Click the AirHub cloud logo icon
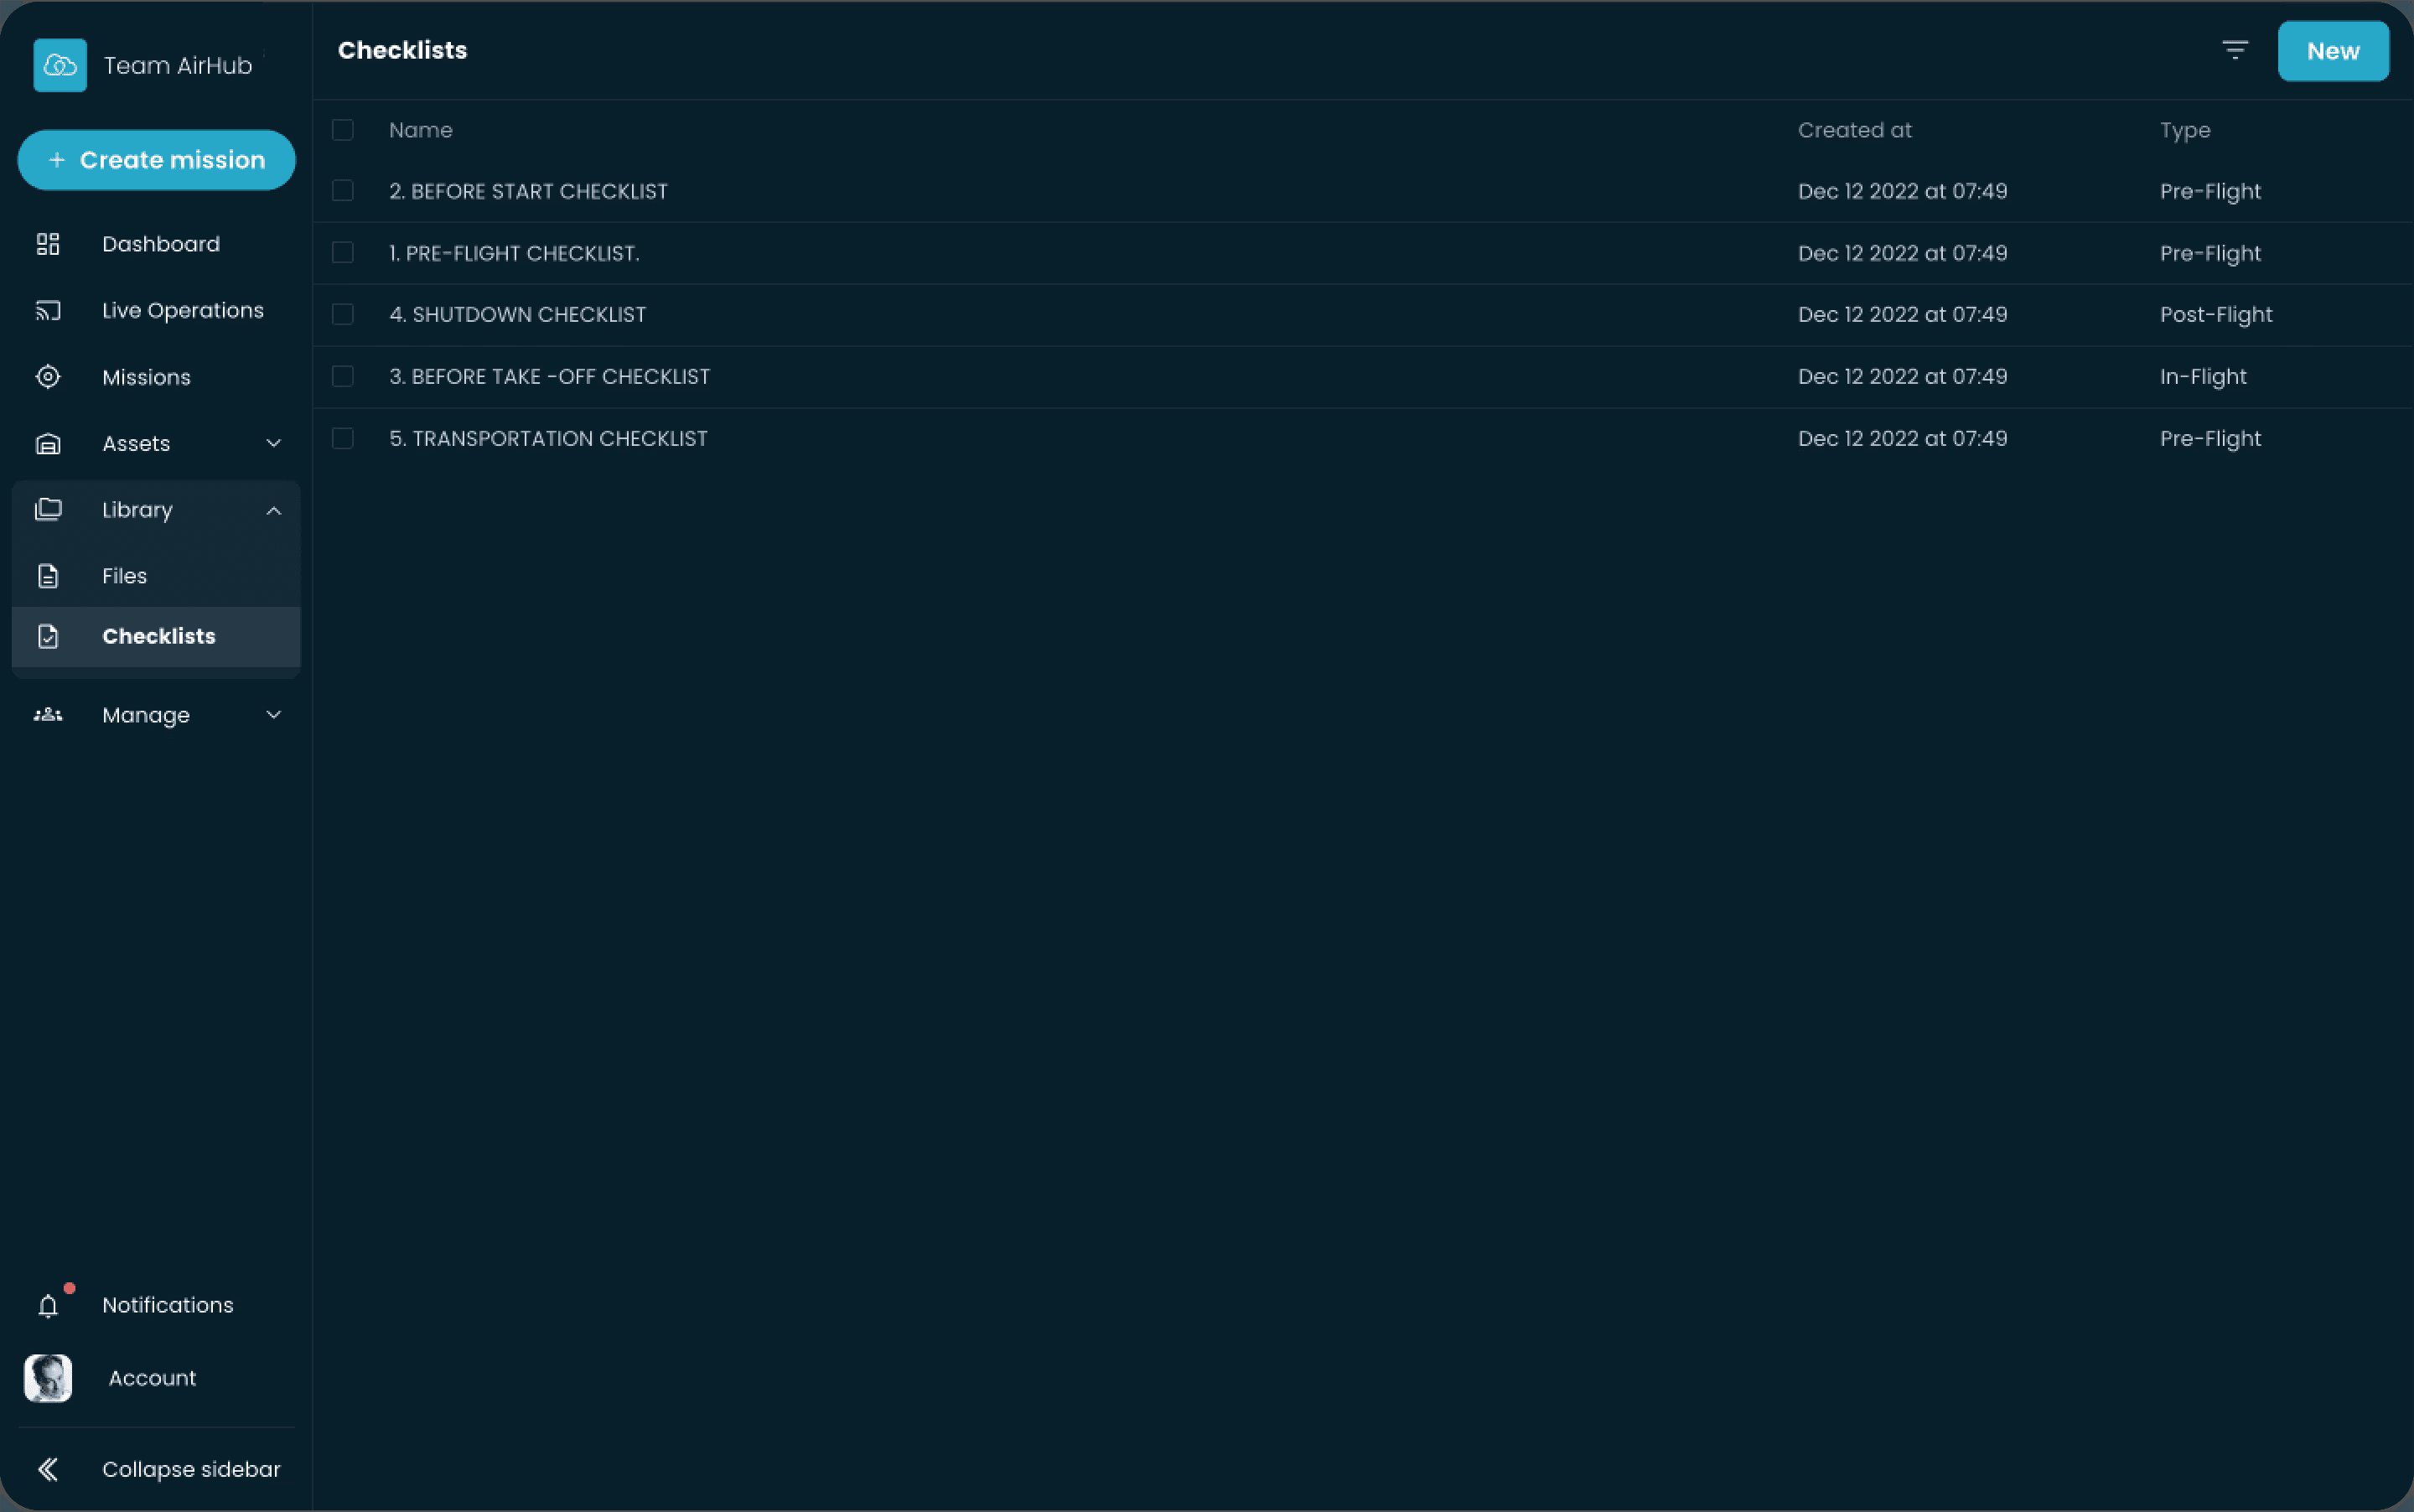This screenshot has width=2414, height=1512. click(60, 65)
